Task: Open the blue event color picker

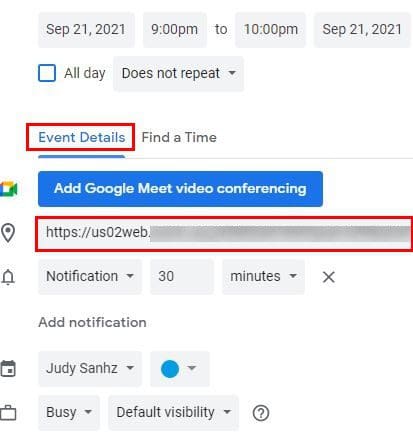Action: [180, 369]
